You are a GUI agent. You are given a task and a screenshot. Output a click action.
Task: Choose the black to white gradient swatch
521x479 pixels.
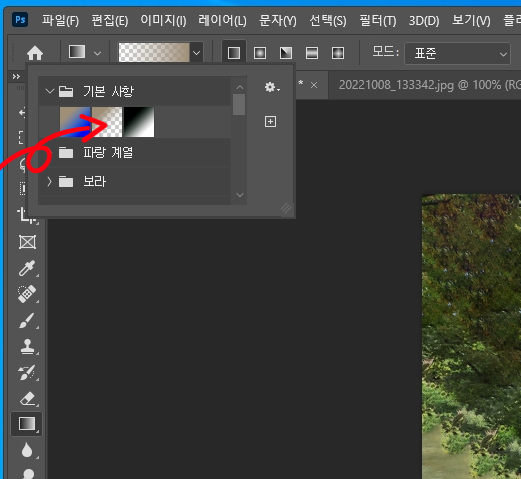(139, 122)
